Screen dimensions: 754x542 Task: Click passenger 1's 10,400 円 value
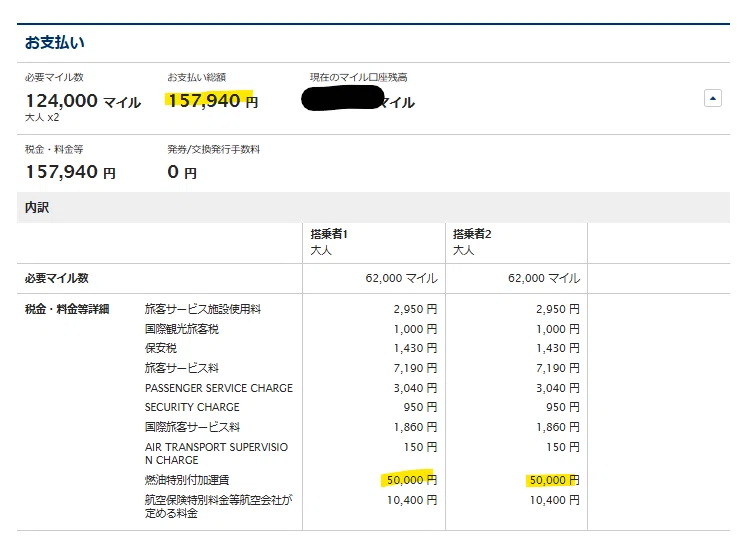click(412, 500)
